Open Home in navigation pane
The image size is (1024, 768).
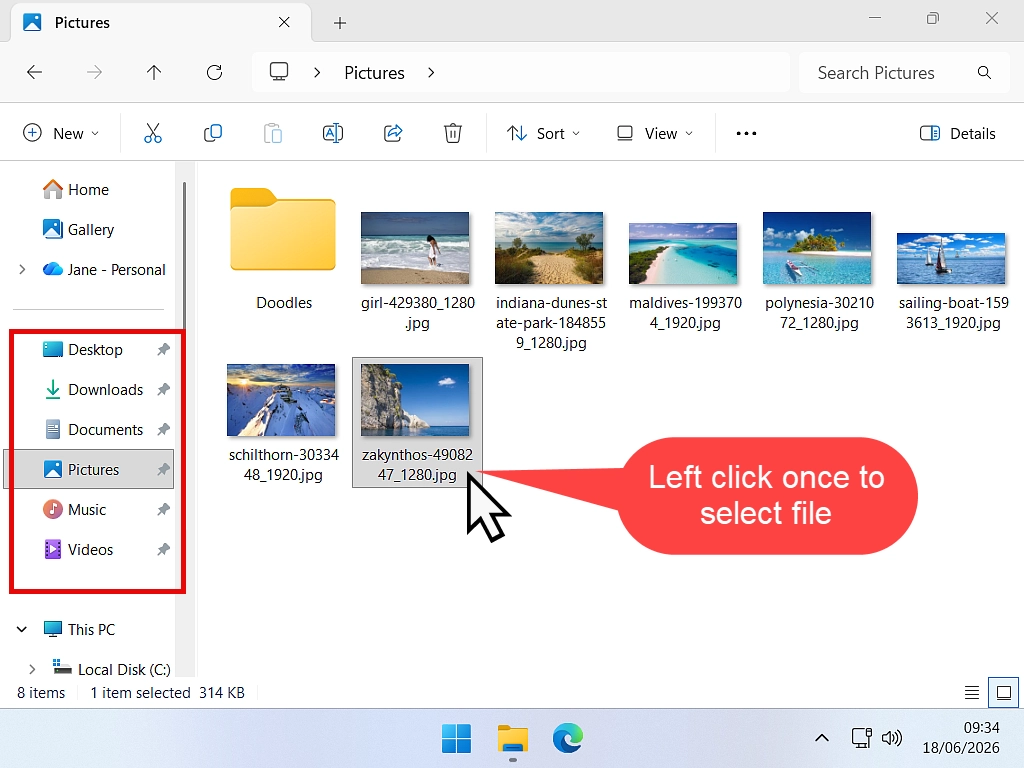pyautogui.click(x=76, y=189)
